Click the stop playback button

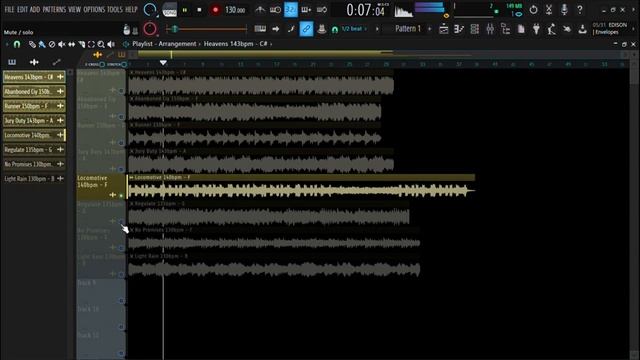(x=199, y=10)
